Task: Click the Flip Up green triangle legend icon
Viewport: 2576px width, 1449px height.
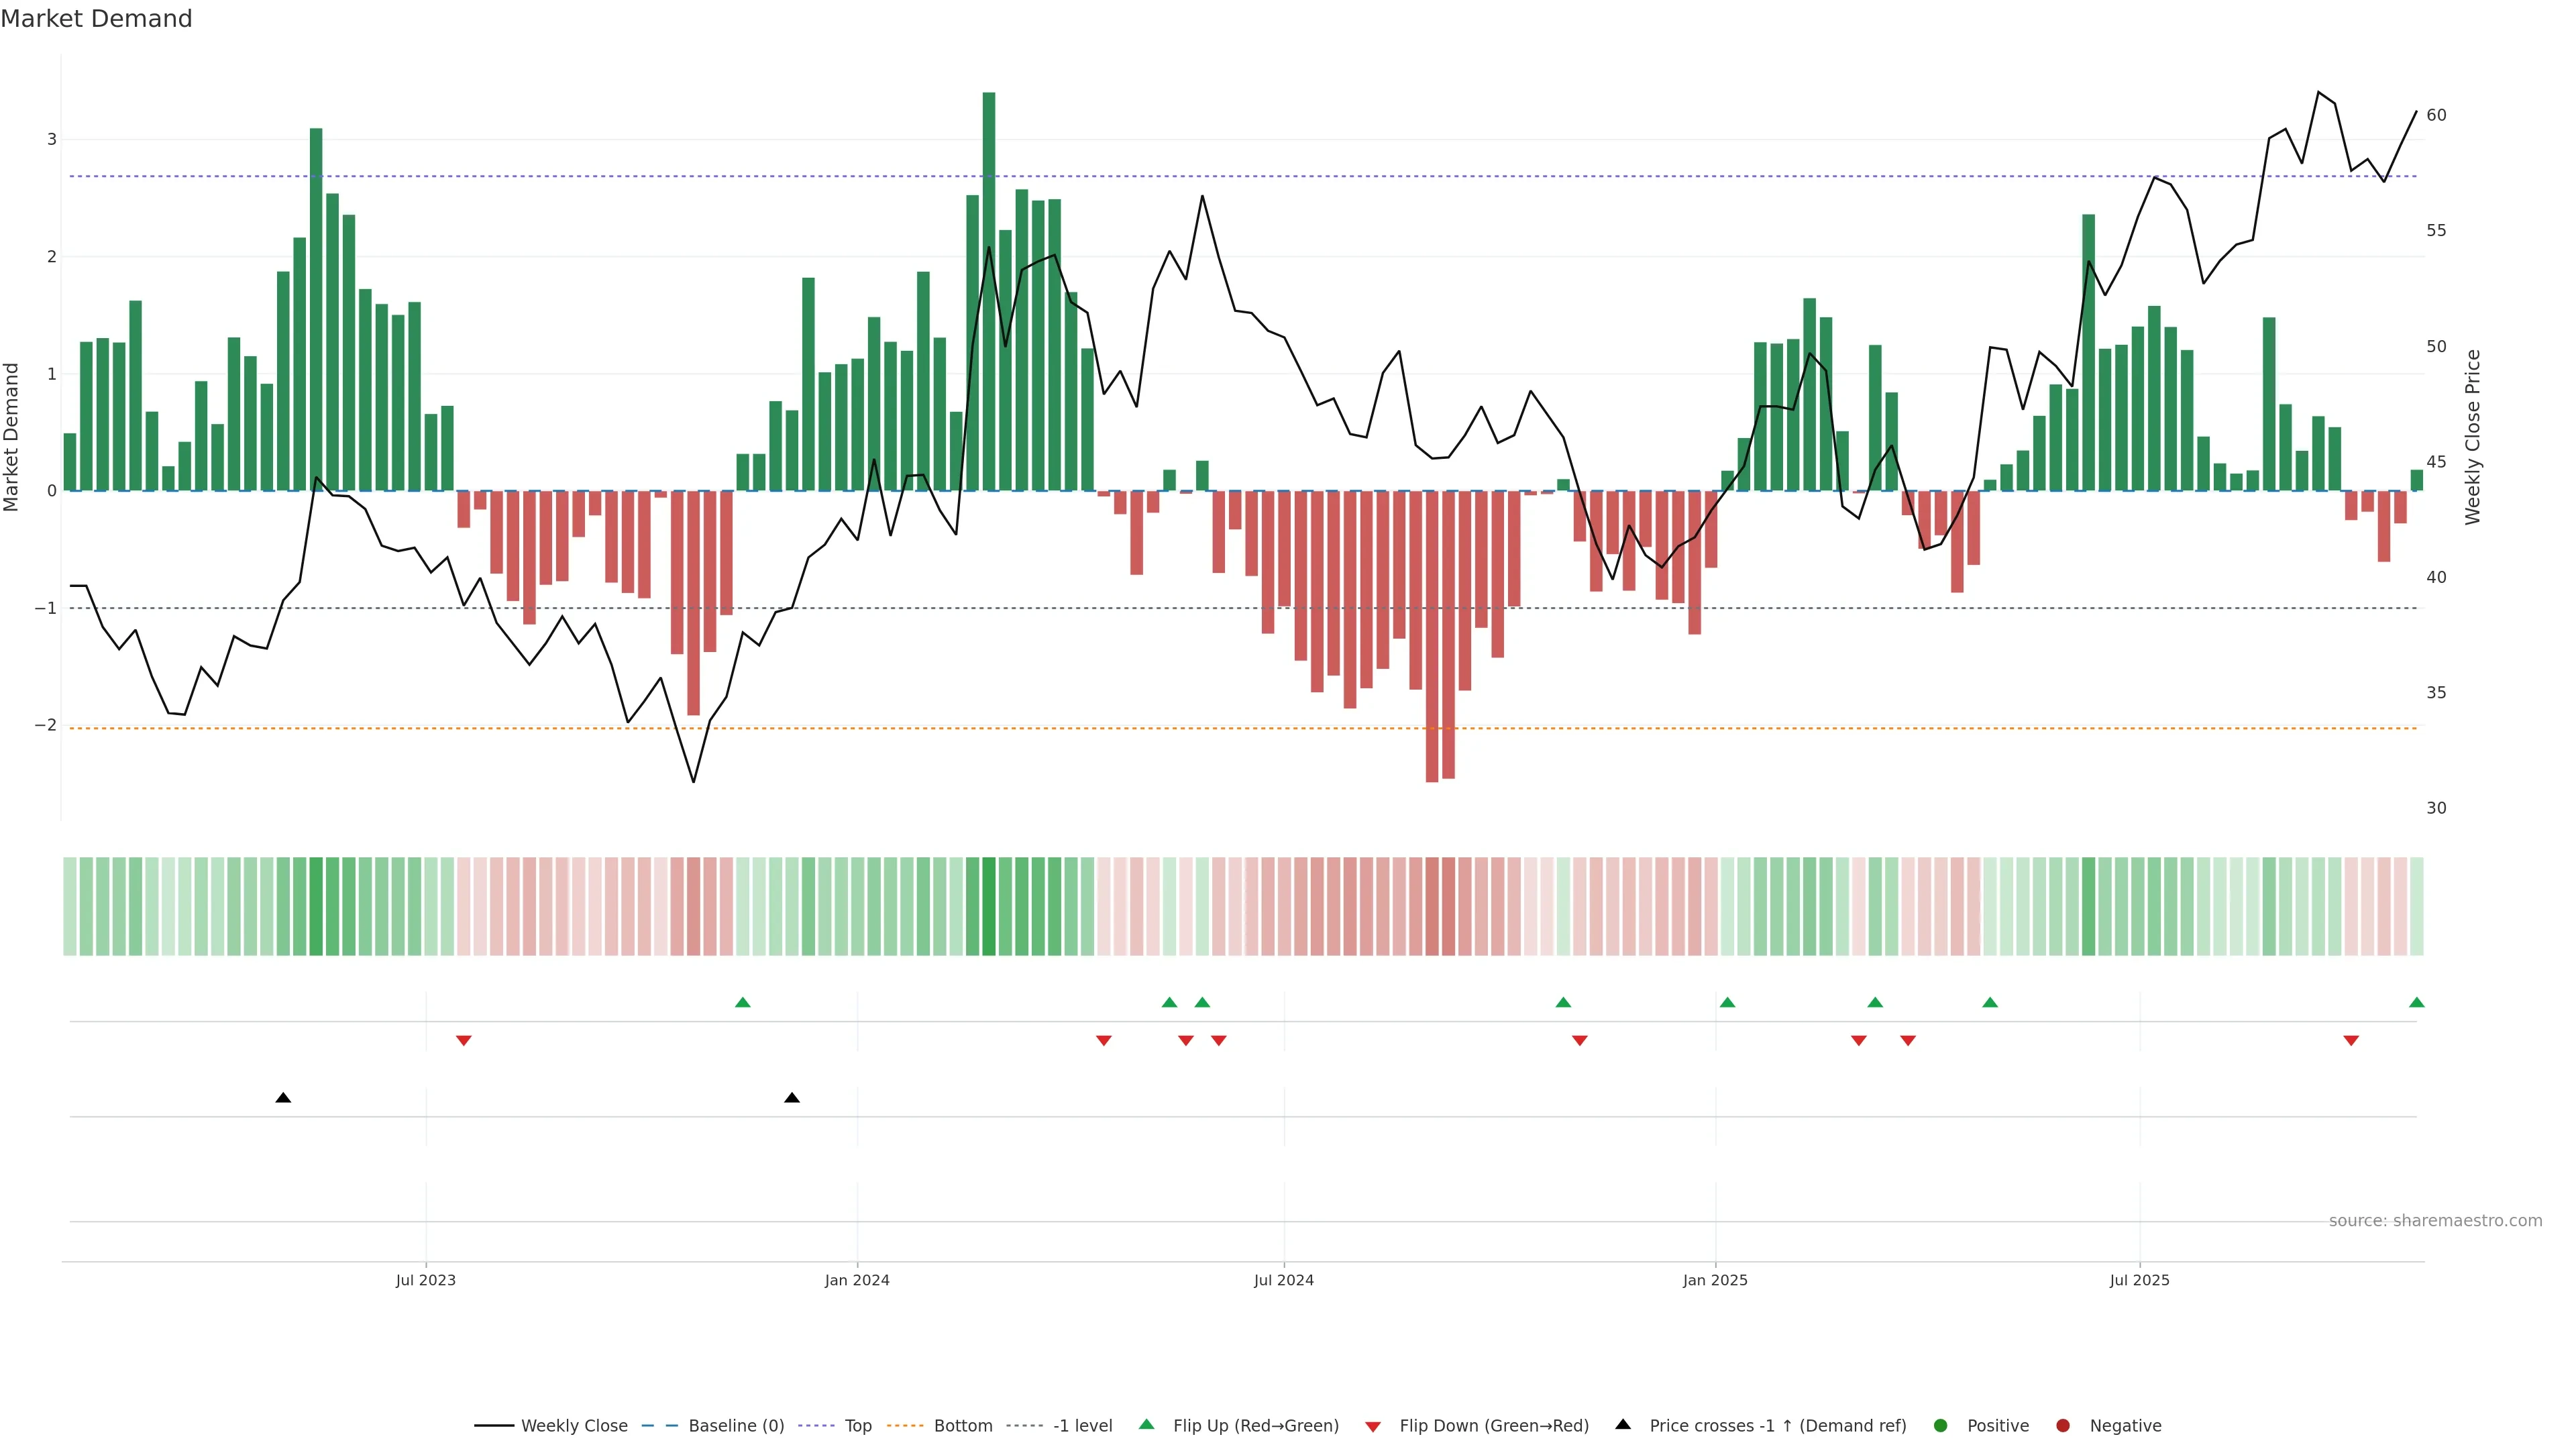Action: coord(1147,1425)
